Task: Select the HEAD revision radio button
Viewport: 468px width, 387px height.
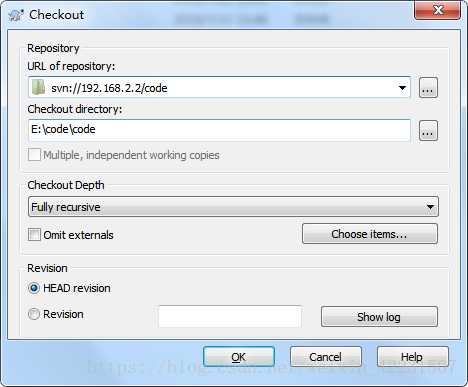Action: tap(34, 288)
